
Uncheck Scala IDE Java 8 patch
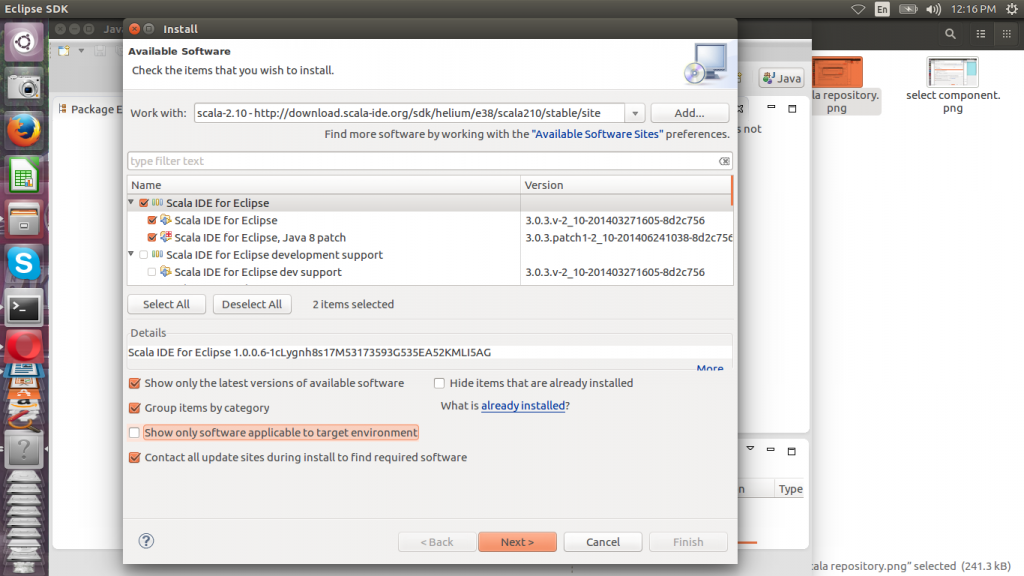click(x=152, y=238)
